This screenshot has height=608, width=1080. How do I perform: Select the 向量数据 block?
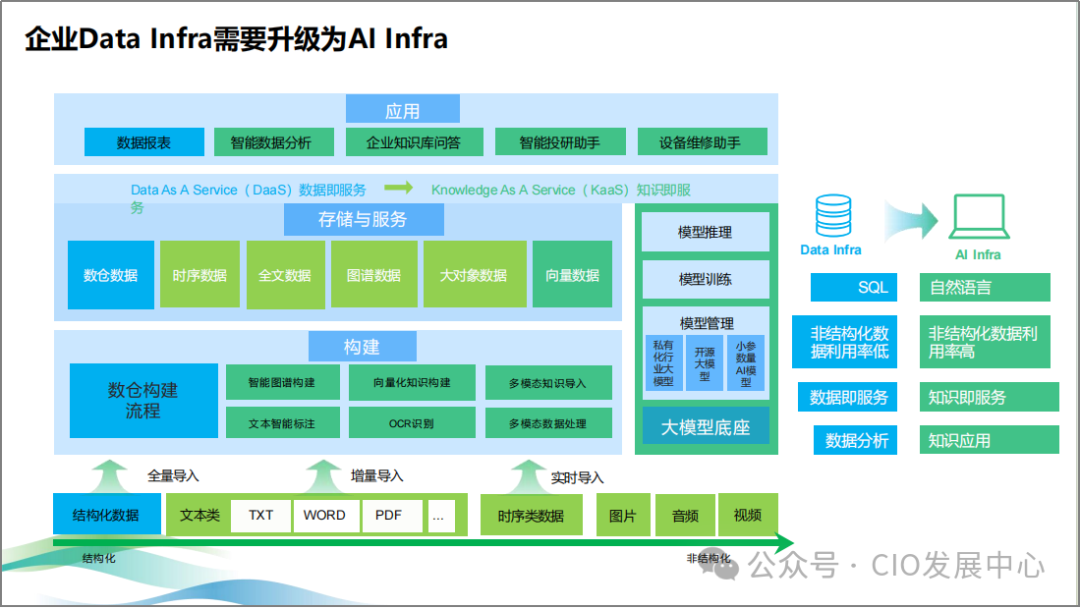click(x=572, y=275)
